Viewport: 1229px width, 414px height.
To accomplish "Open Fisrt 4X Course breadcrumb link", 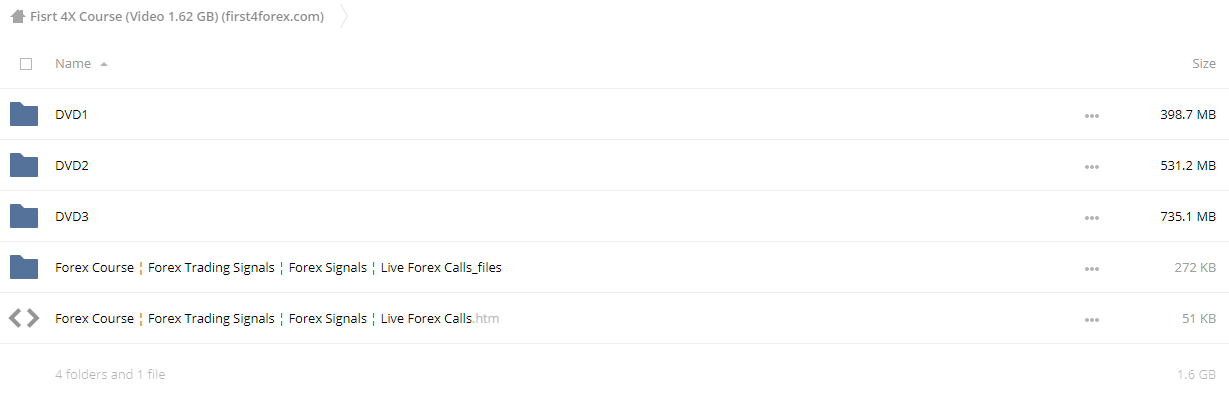I will [x=177, y=16].
